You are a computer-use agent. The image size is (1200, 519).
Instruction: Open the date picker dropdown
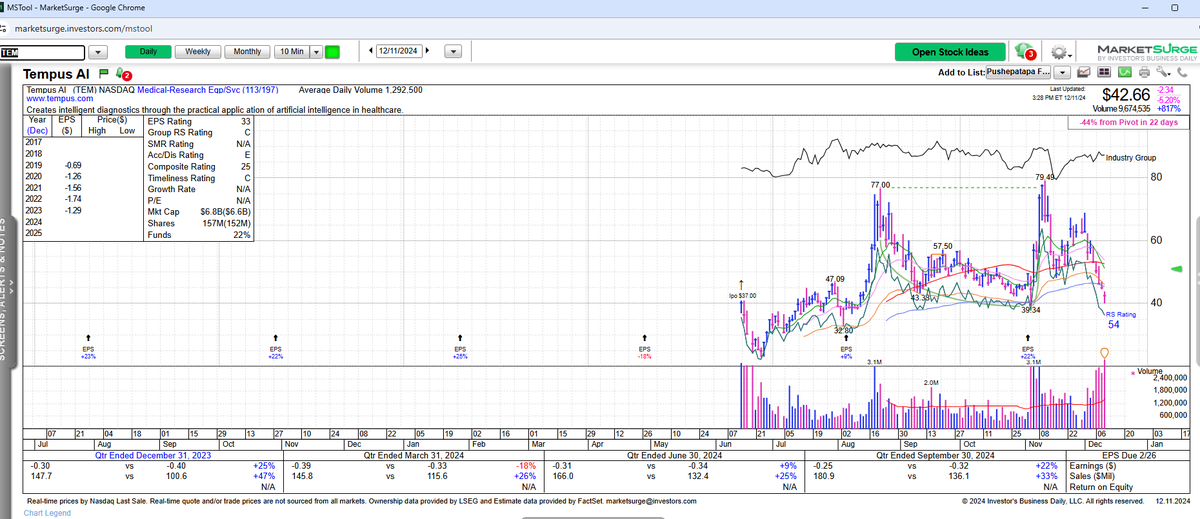pos(452,52)
